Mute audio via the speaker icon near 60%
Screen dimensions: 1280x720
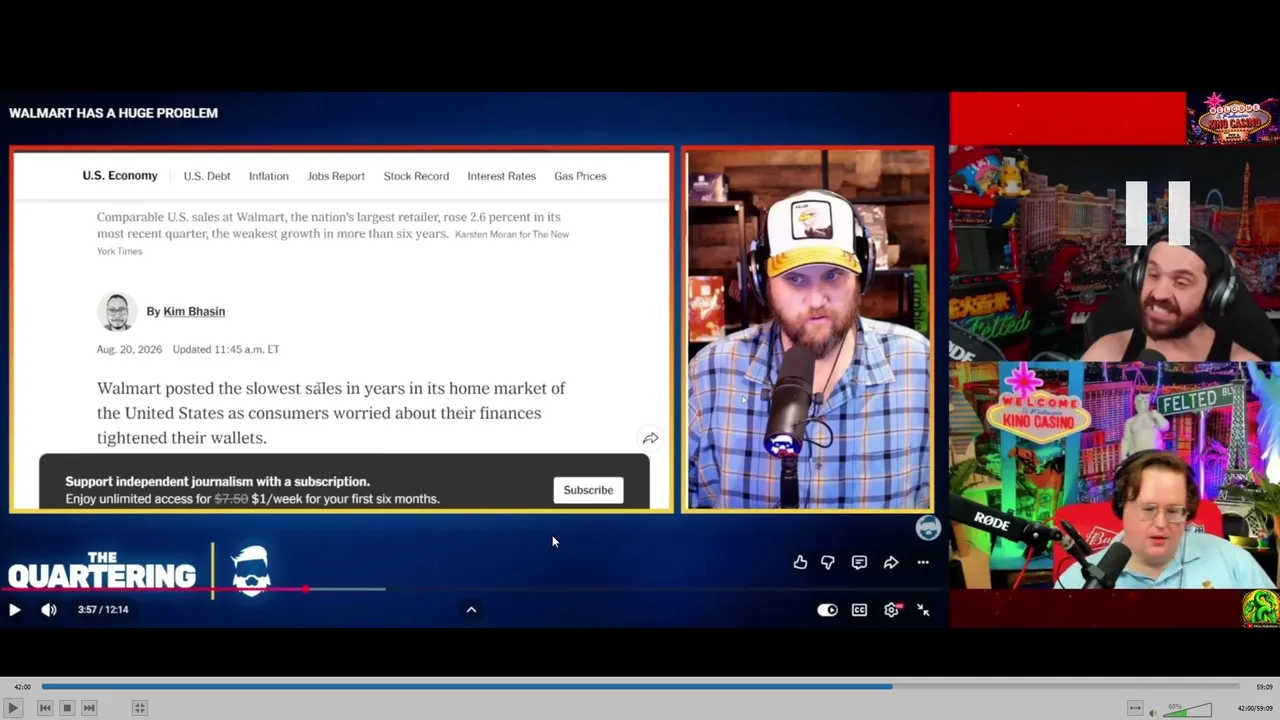(1153, 712)
